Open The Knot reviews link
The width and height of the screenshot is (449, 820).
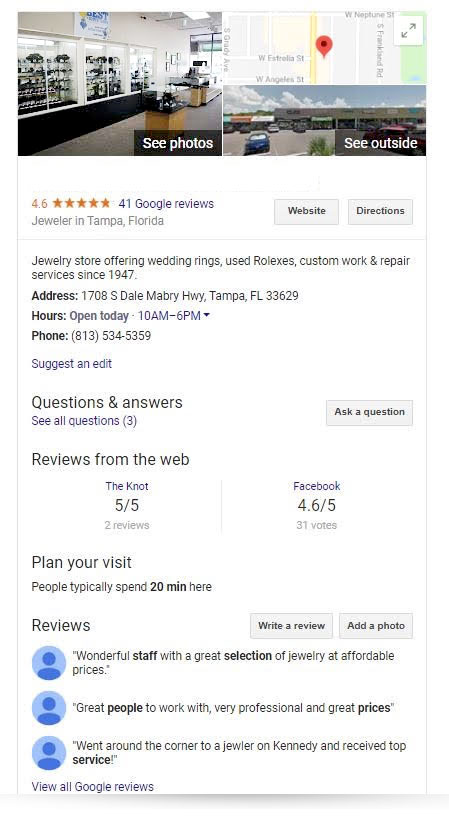tap(127, 486)
